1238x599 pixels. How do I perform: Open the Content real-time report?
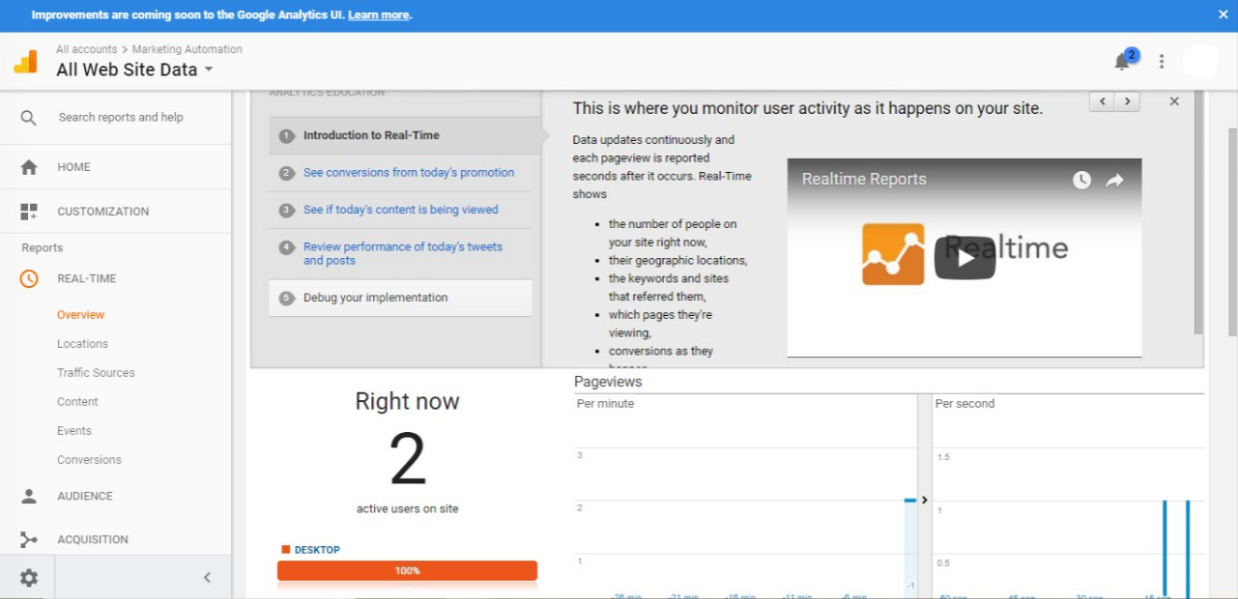click(x=77, y=402)
